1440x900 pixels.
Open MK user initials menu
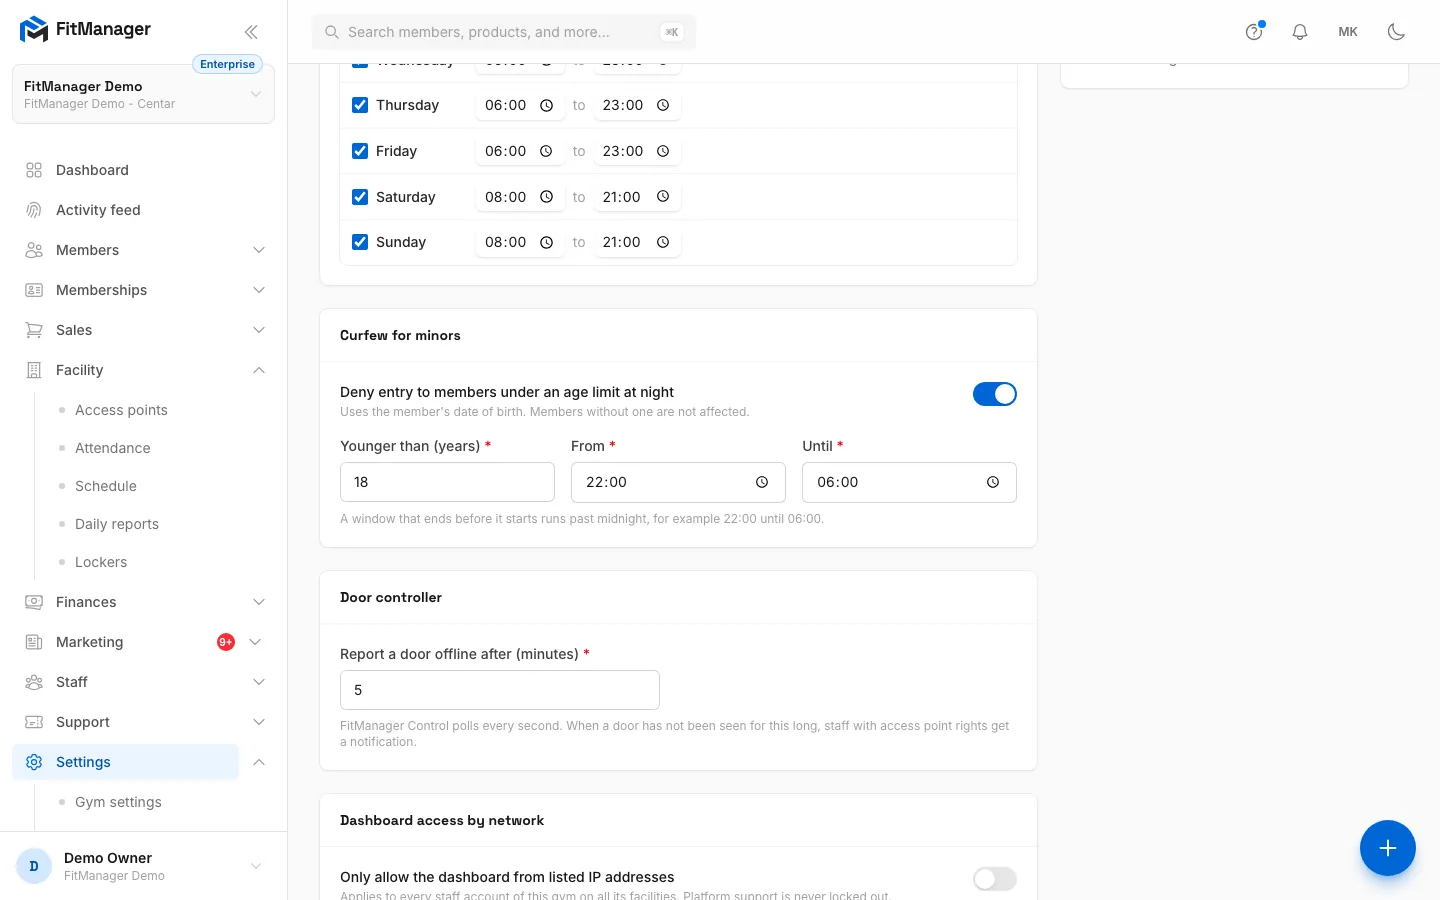click(x=1348, y=32)
